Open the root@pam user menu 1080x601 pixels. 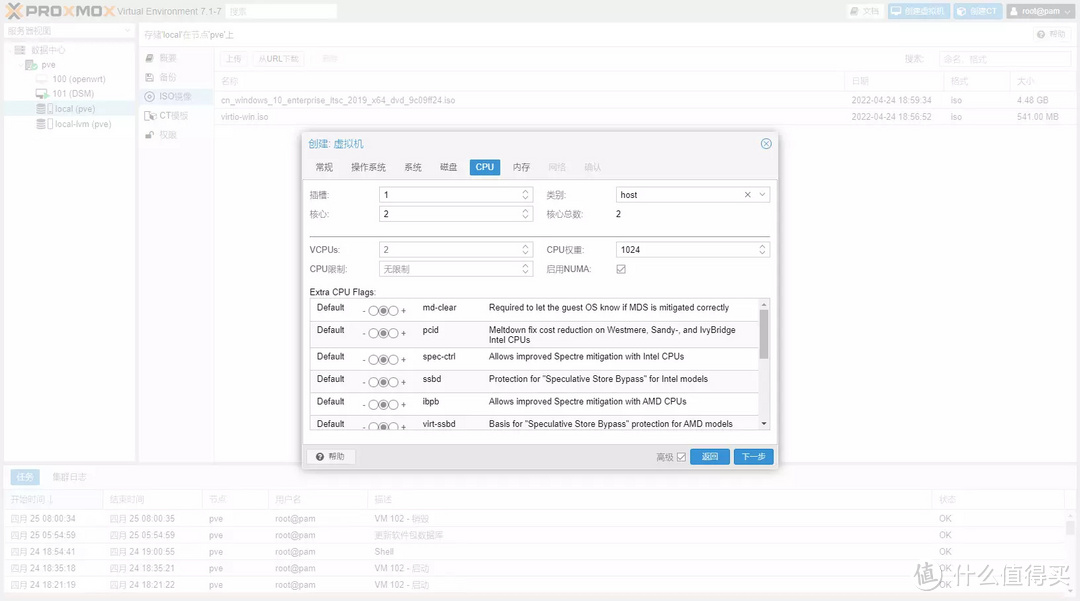coord(1040,11)
